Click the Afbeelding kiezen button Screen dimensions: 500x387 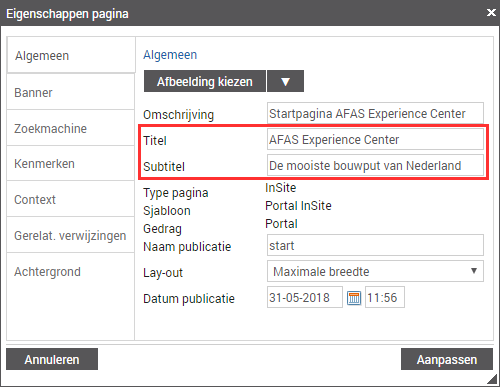pyautogui.click(x=205, y=81)
